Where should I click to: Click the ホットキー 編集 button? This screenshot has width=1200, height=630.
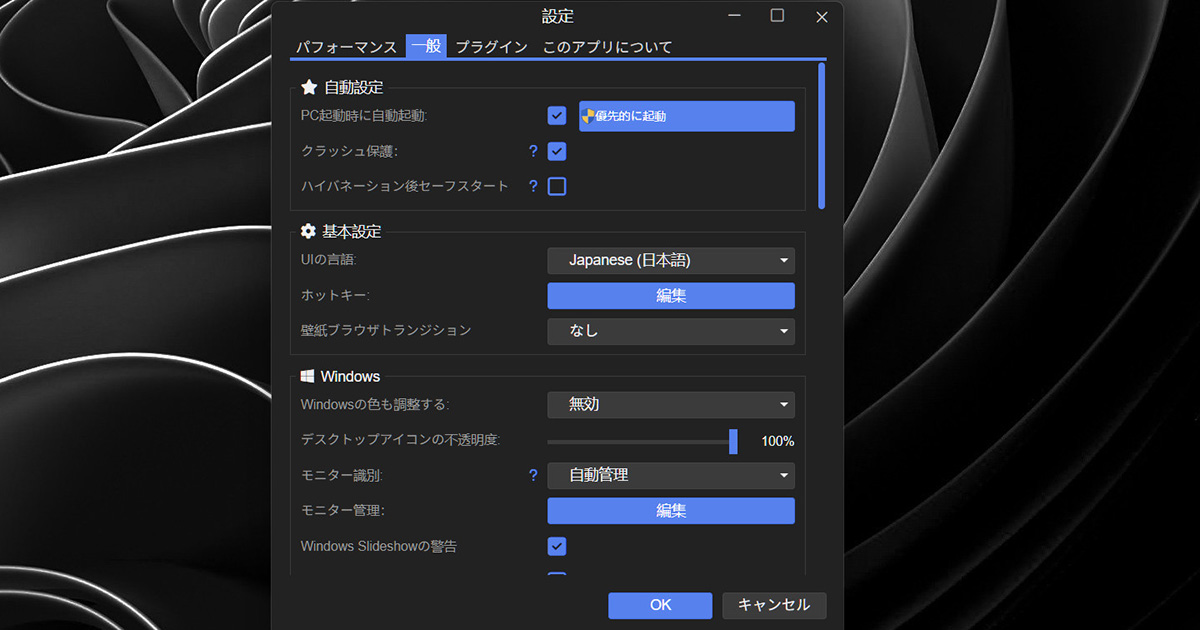tap(671, 296)
